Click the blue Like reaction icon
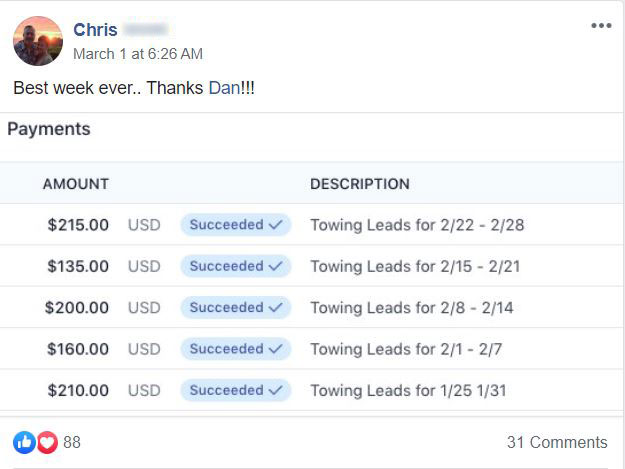 [24, 442]
